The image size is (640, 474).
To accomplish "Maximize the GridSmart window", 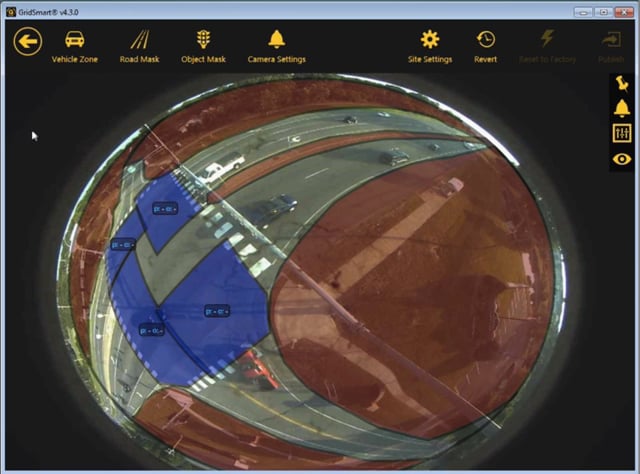I will pos(604,12).
